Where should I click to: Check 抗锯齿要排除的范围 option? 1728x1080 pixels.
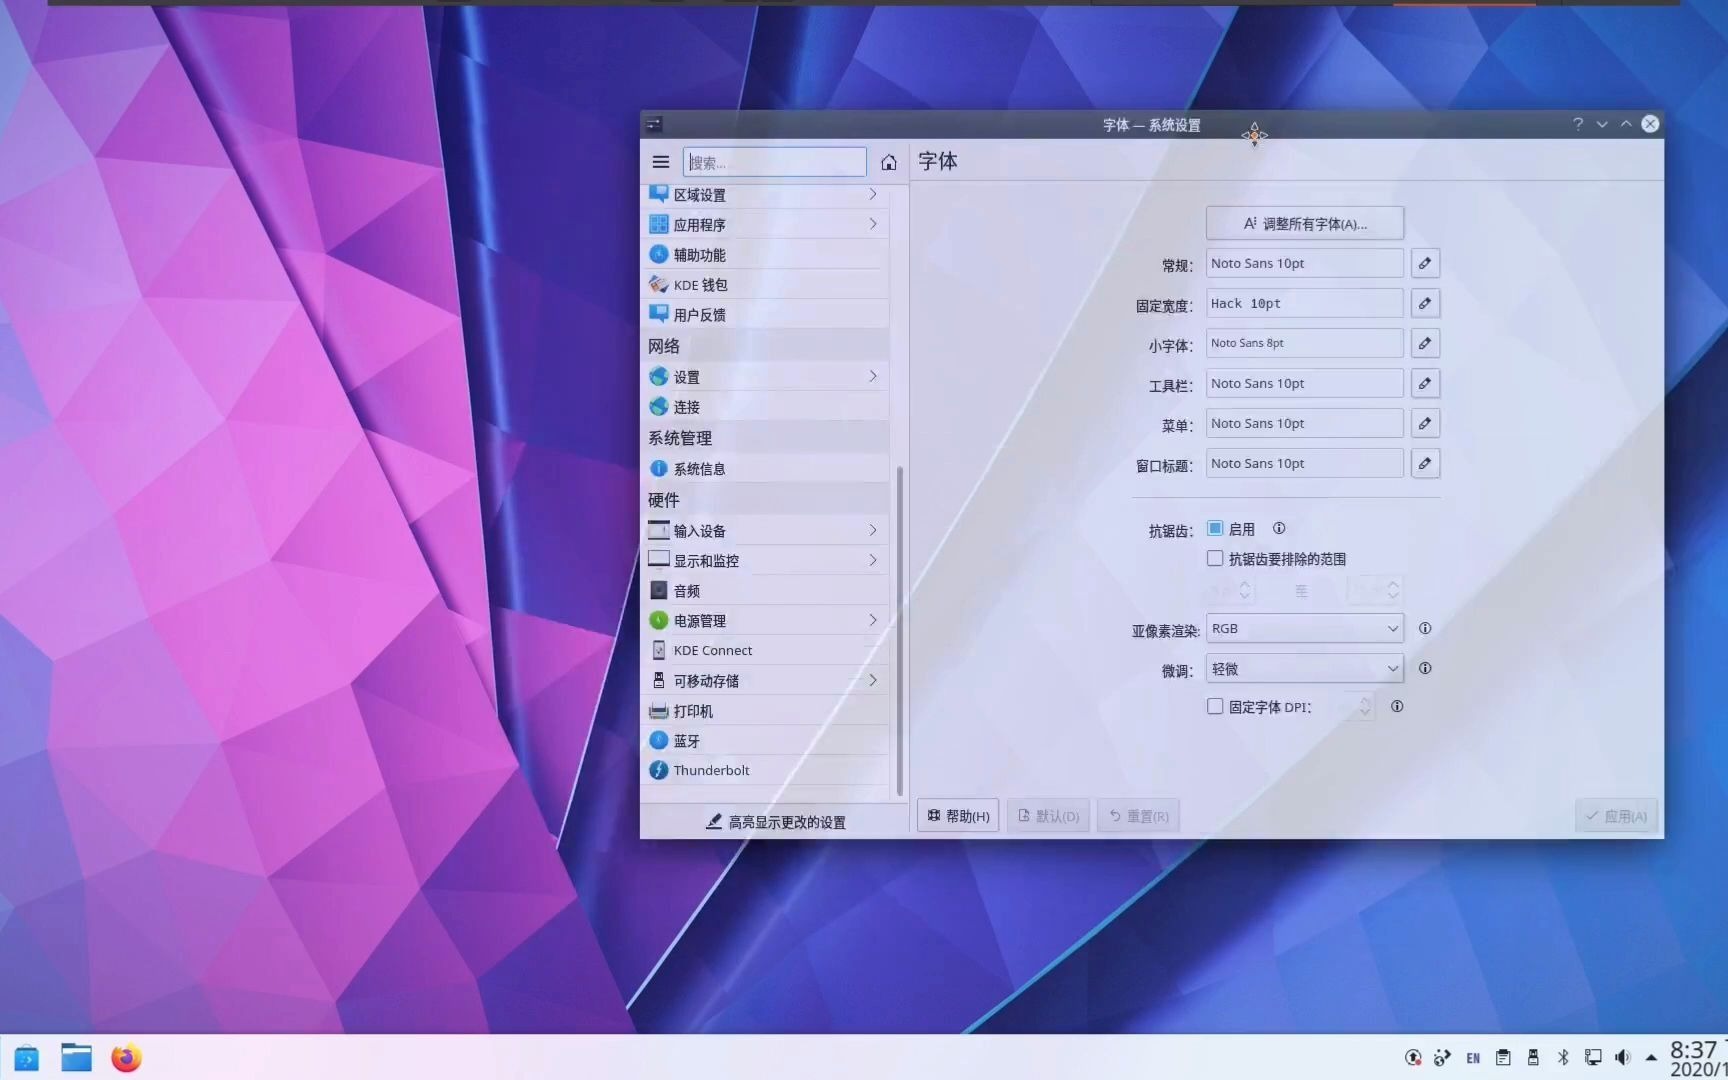pyautogui.click(x=1215, y=559)
